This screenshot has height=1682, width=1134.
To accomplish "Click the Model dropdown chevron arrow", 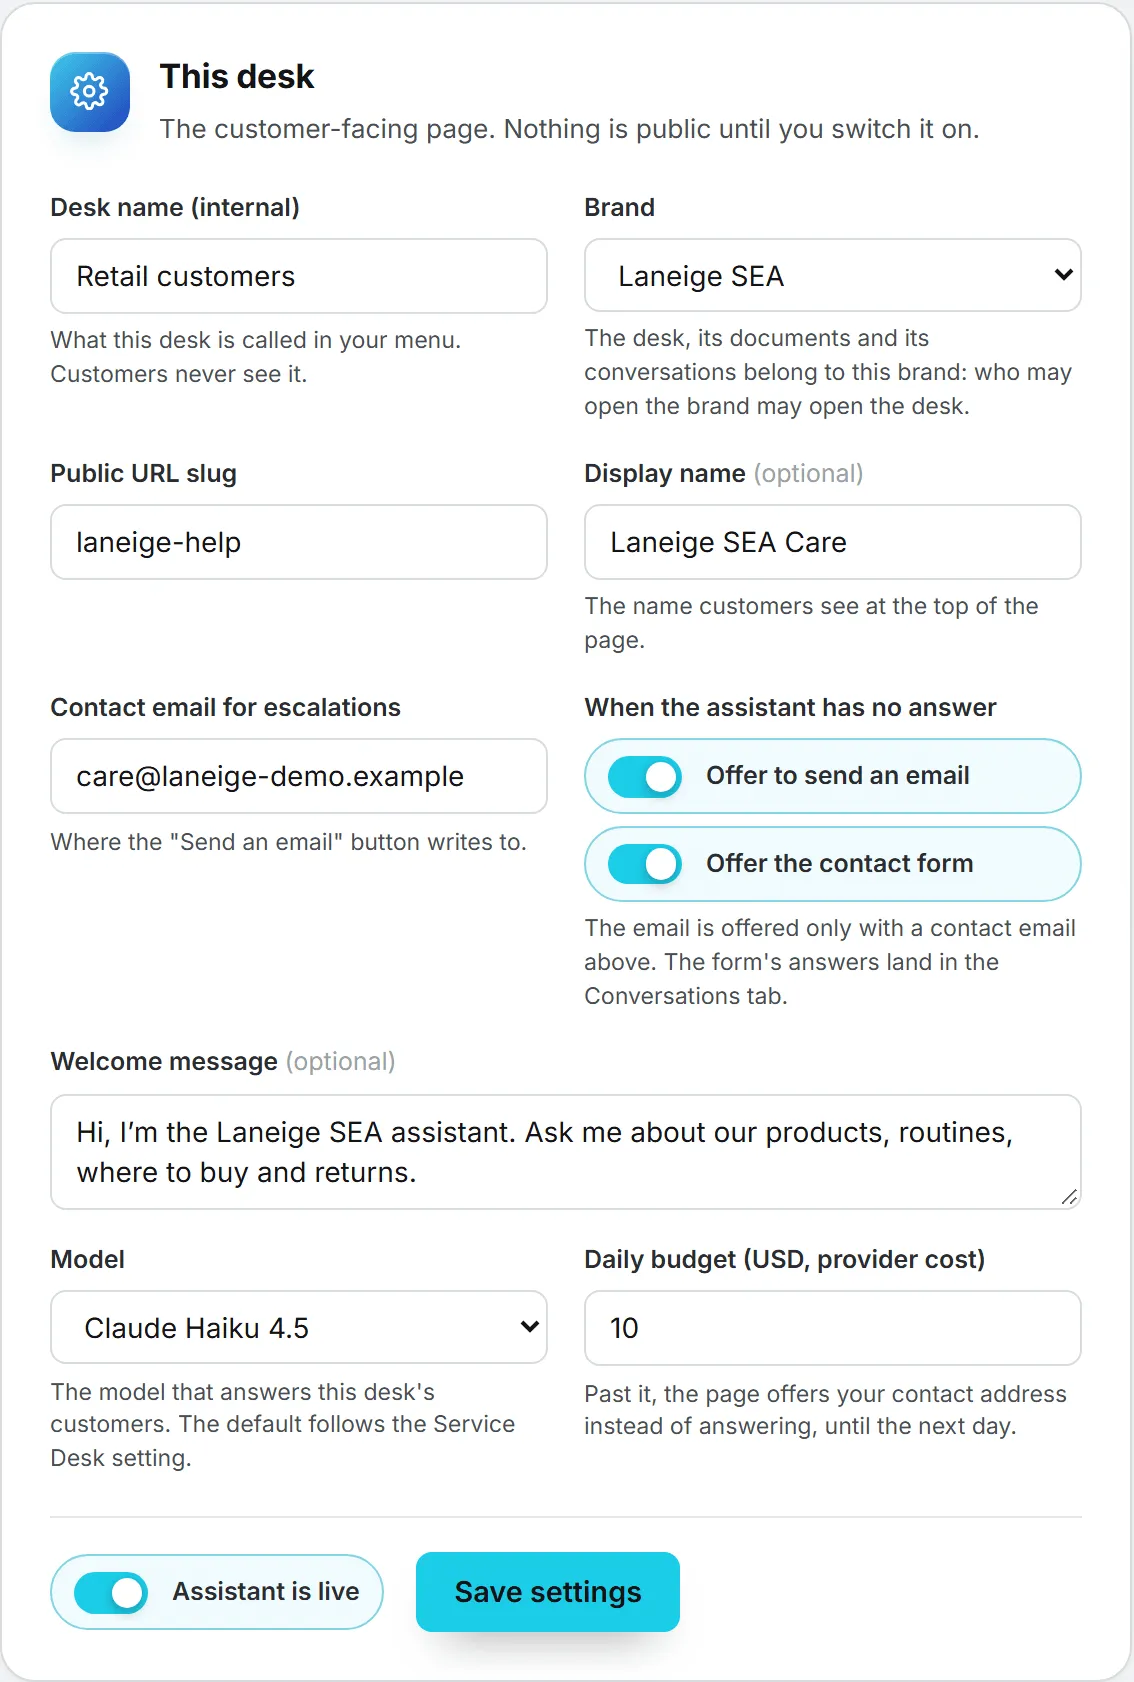I will point(530,1327).
